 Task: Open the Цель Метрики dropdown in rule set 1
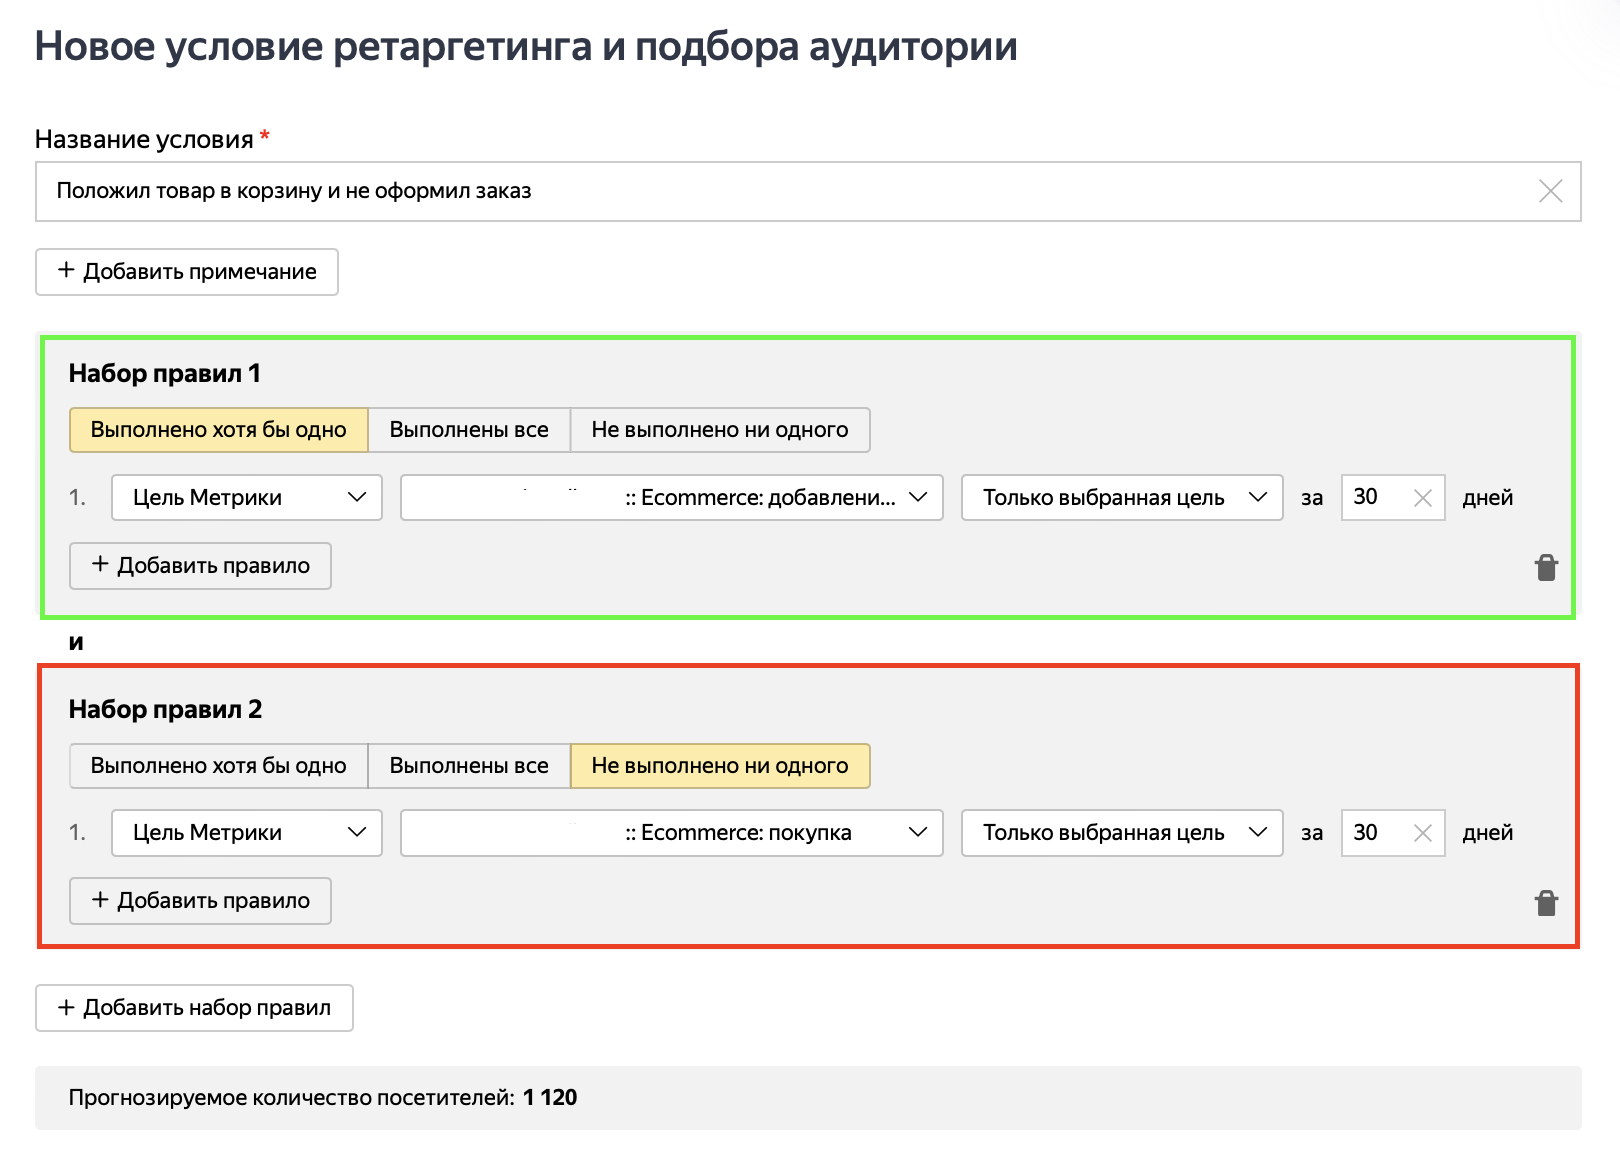point(245,497)
